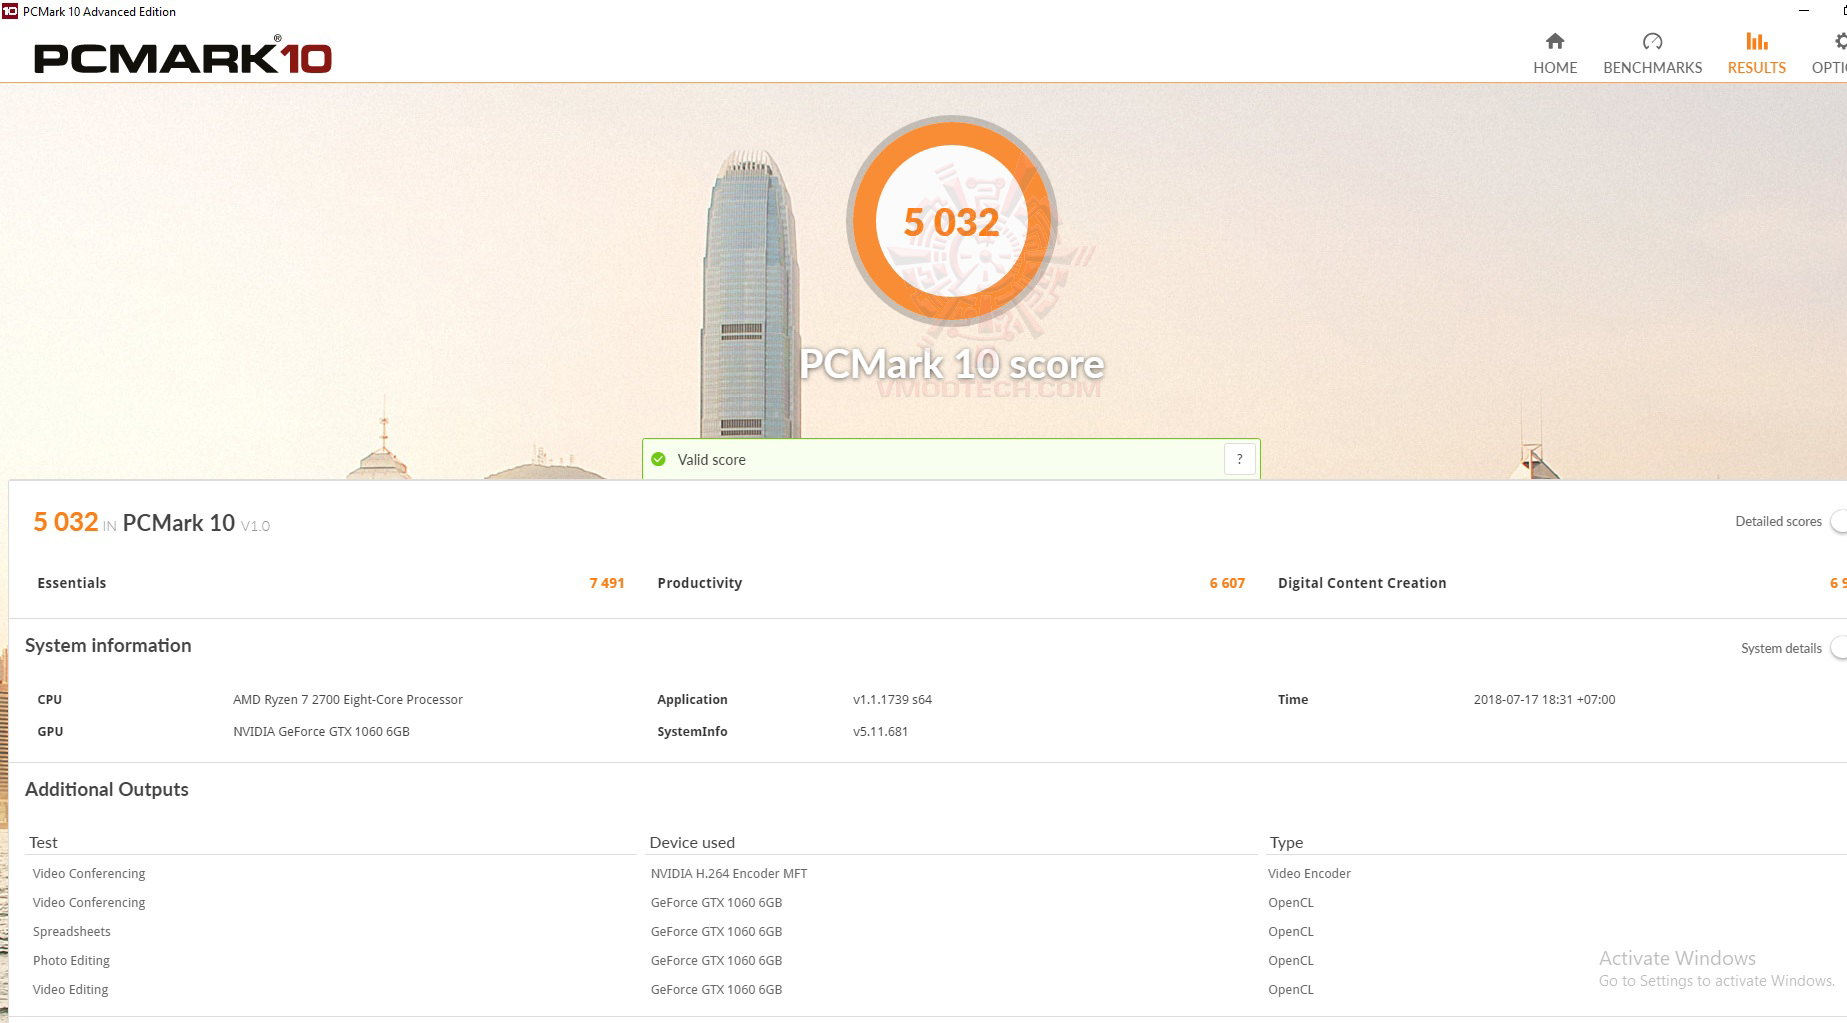Click the "System information" heading
This screenshot has height=1023, width=1847.
click(108, 646)
